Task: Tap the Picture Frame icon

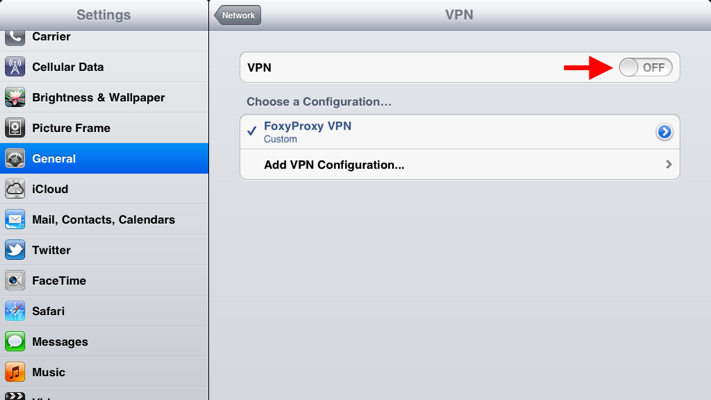Action: [15, 128]
